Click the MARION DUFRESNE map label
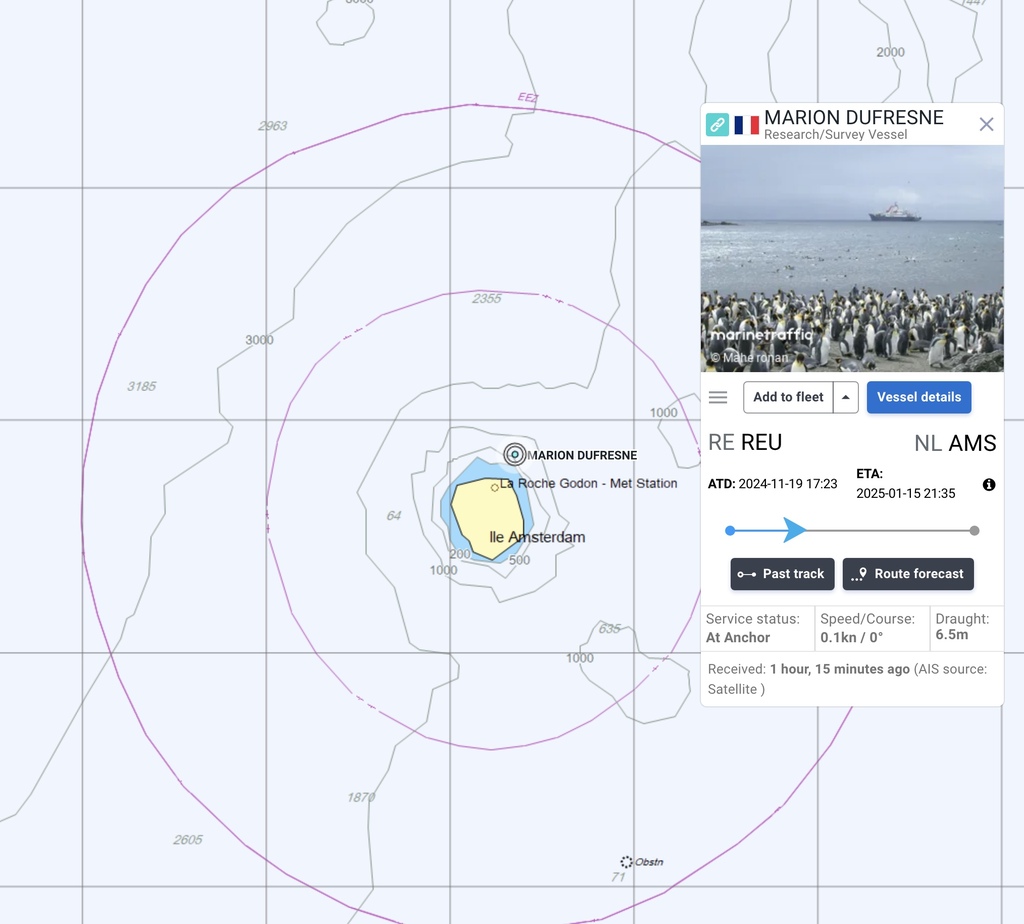The width and height of the screenshot is (1024, 924). [582, 455]
